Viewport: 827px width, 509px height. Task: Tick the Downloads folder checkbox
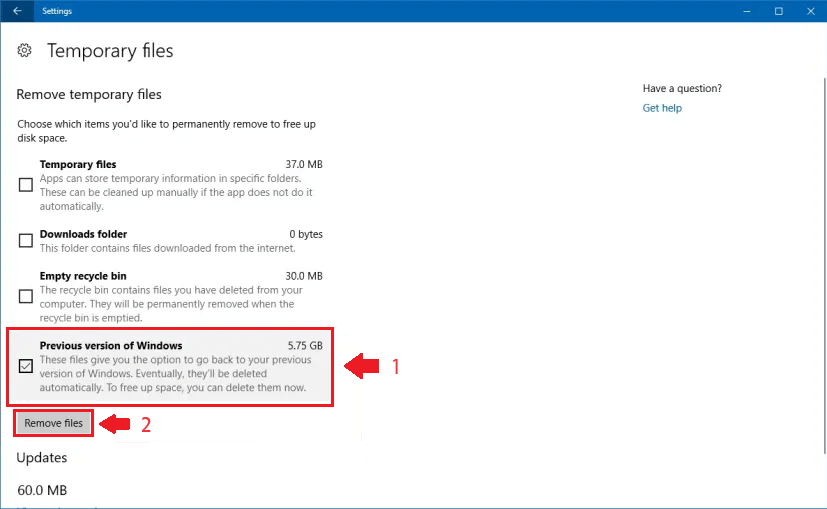[x=25, y=241]
